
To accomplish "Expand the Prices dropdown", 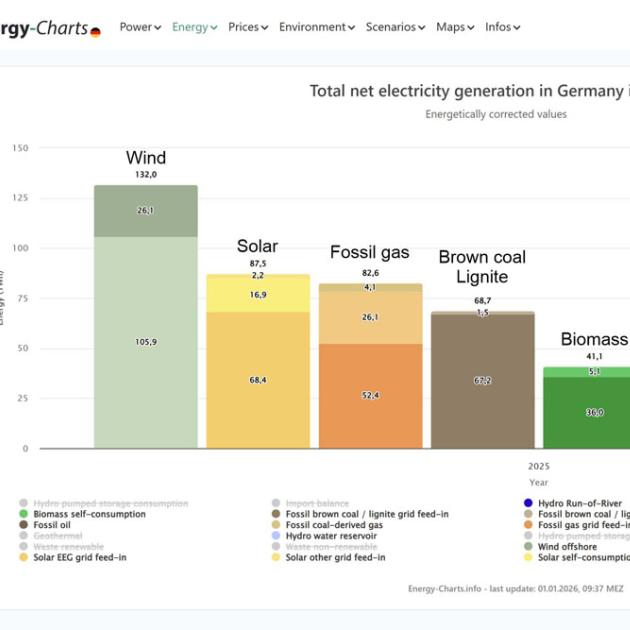I will (248, 27).
